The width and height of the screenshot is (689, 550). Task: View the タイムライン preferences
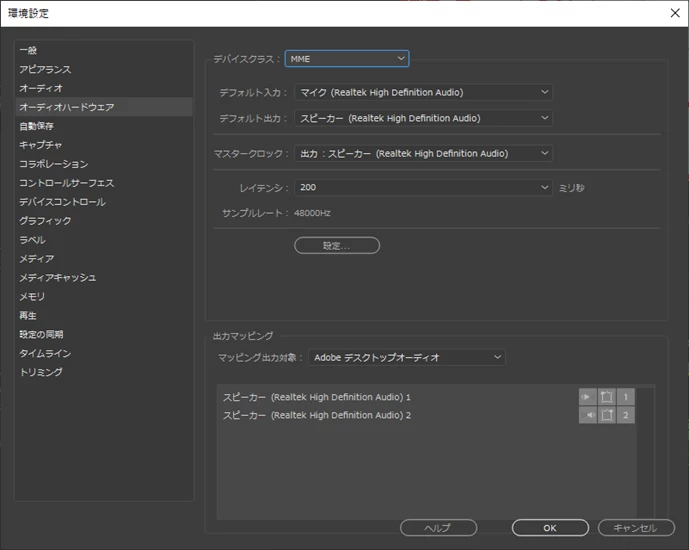point(104,353)
